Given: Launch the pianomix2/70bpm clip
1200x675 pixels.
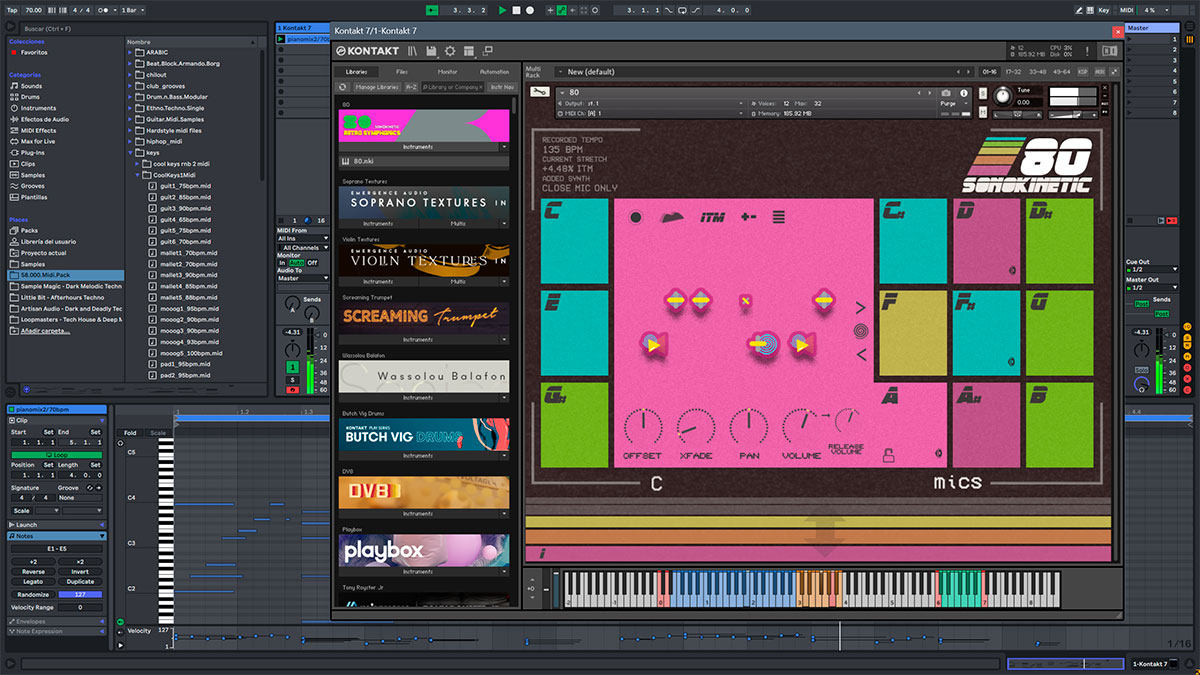Looking at the screenshot, I should (280, 39).
